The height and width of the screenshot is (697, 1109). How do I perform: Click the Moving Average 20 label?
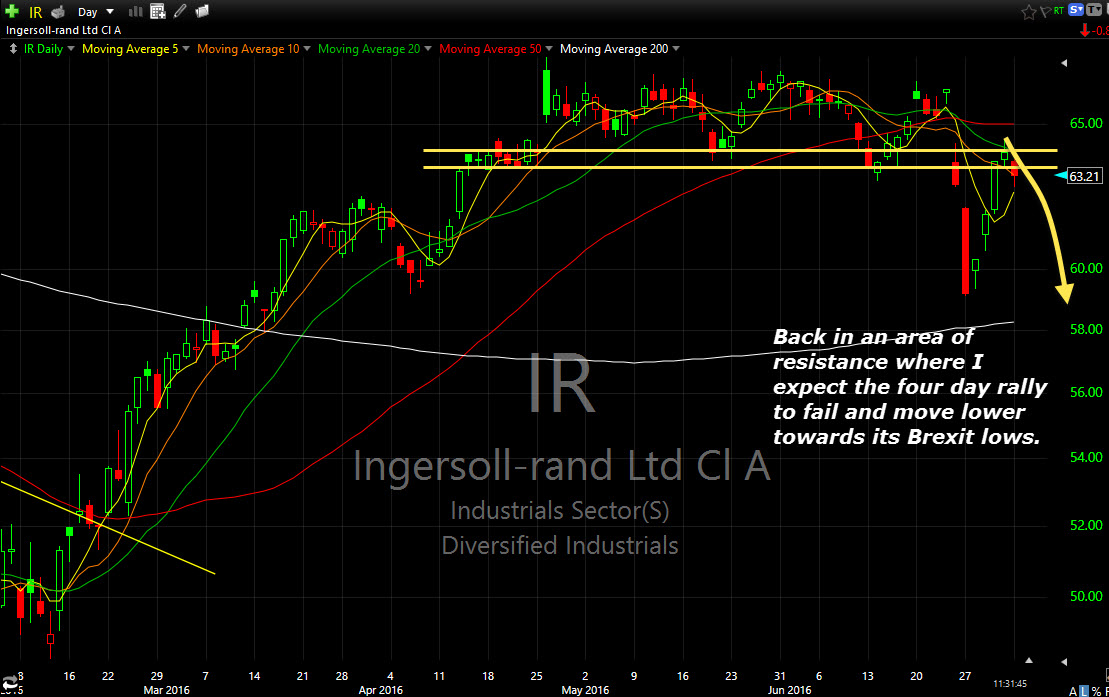[x=369, y=49]
